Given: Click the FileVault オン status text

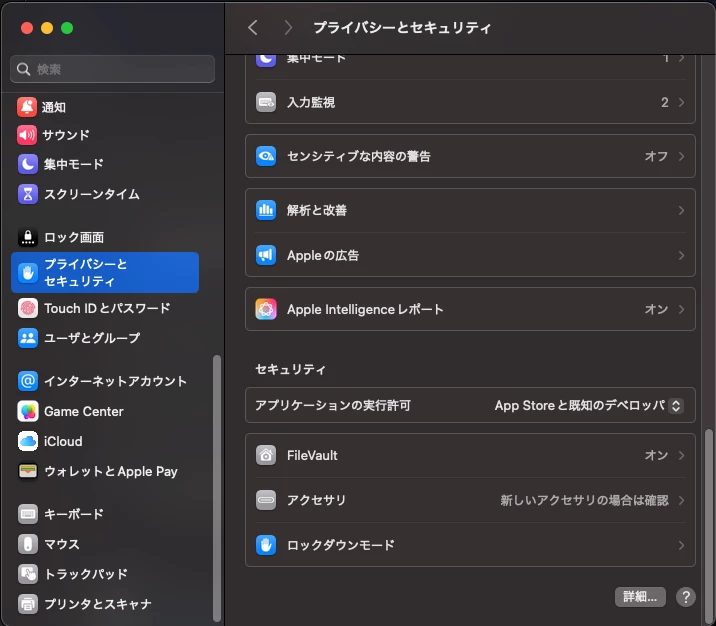Looking at the screenshot, I should pos(656,455).
